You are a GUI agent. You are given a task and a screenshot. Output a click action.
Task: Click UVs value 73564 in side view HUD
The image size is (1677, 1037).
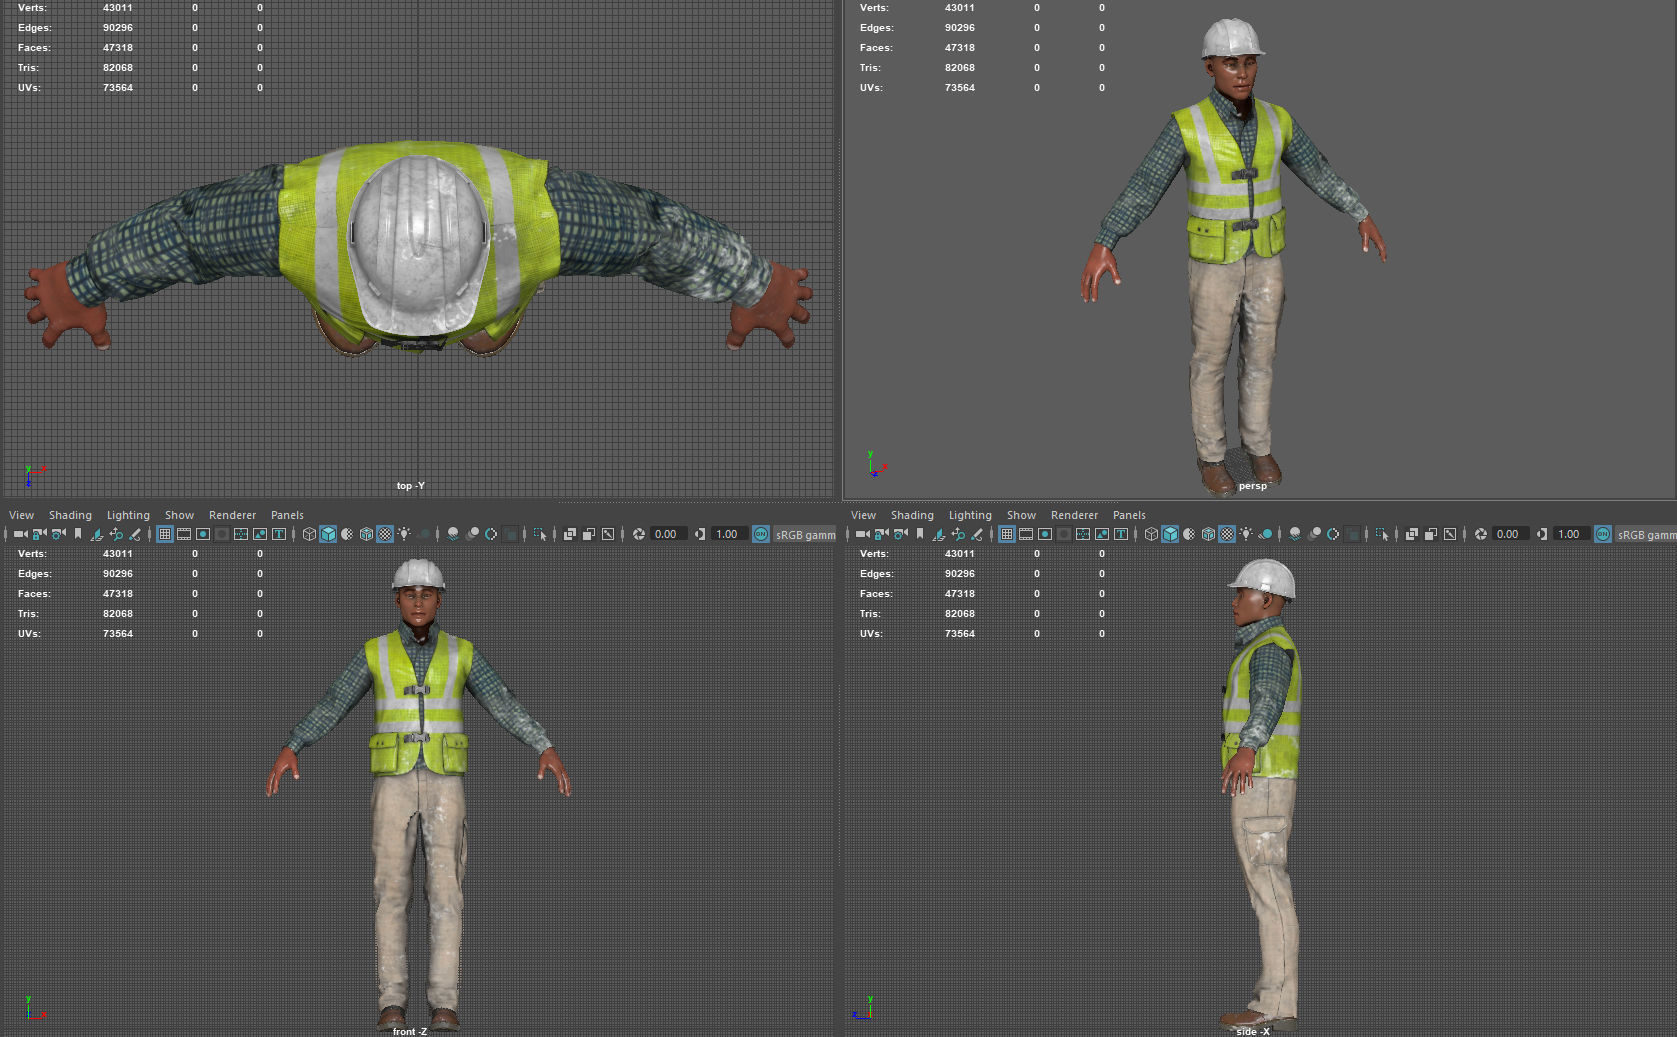[960, 634]
